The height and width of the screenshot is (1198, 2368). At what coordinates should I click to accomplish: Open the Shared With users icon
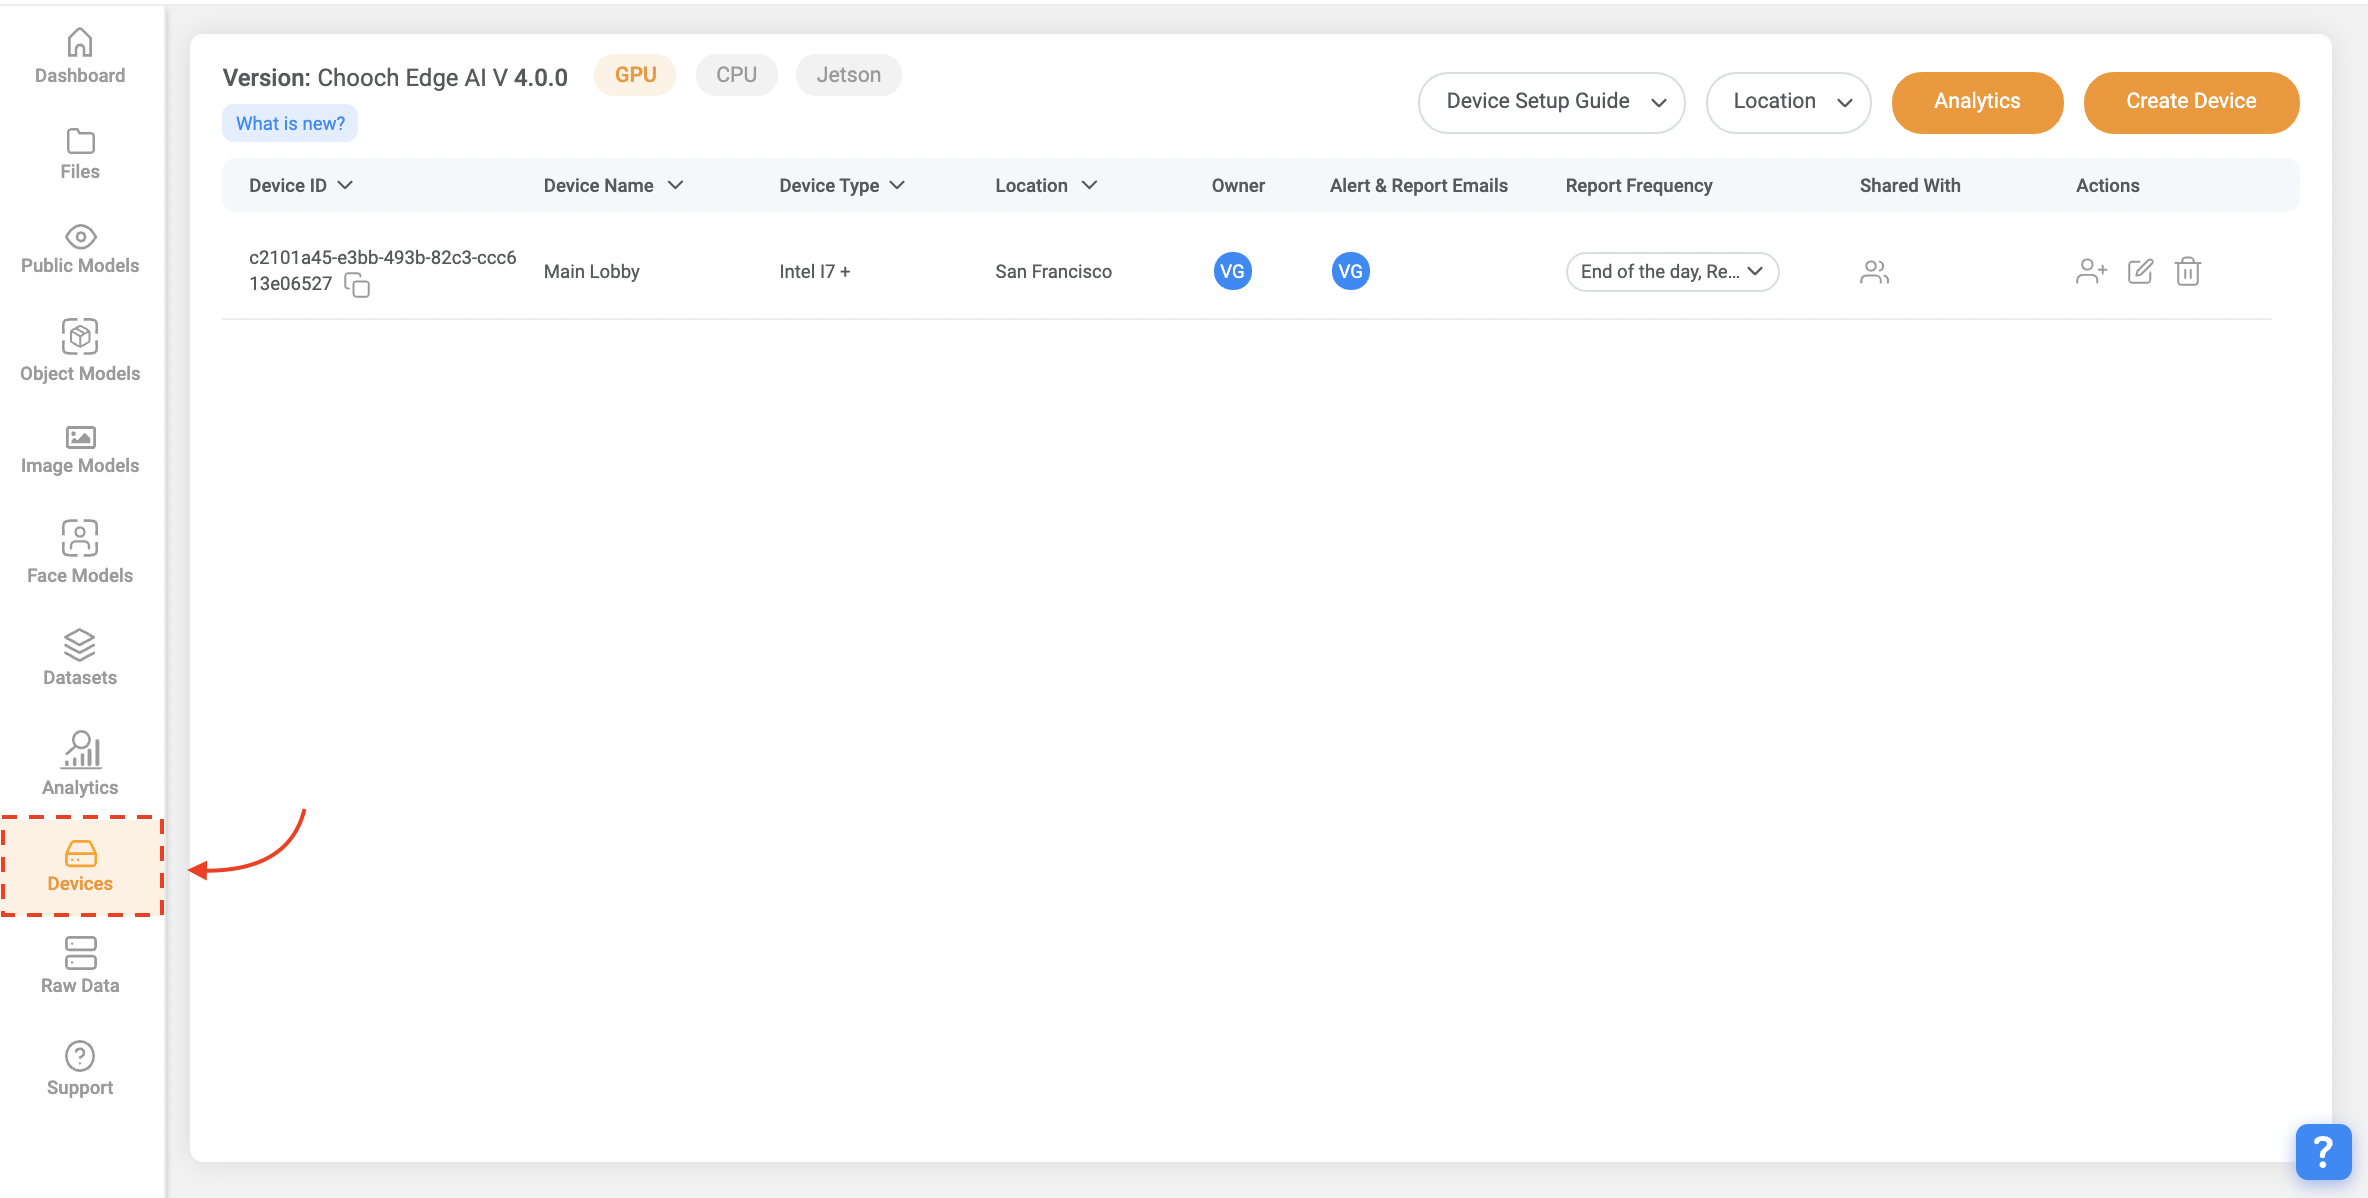[1874, 272]
